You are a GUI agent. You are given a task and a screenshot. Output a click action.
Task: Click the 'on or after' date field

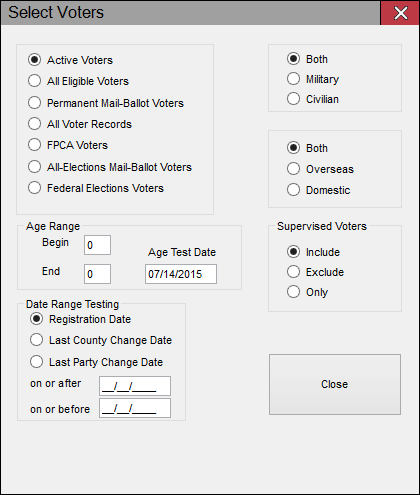click(x=135, y=386)
